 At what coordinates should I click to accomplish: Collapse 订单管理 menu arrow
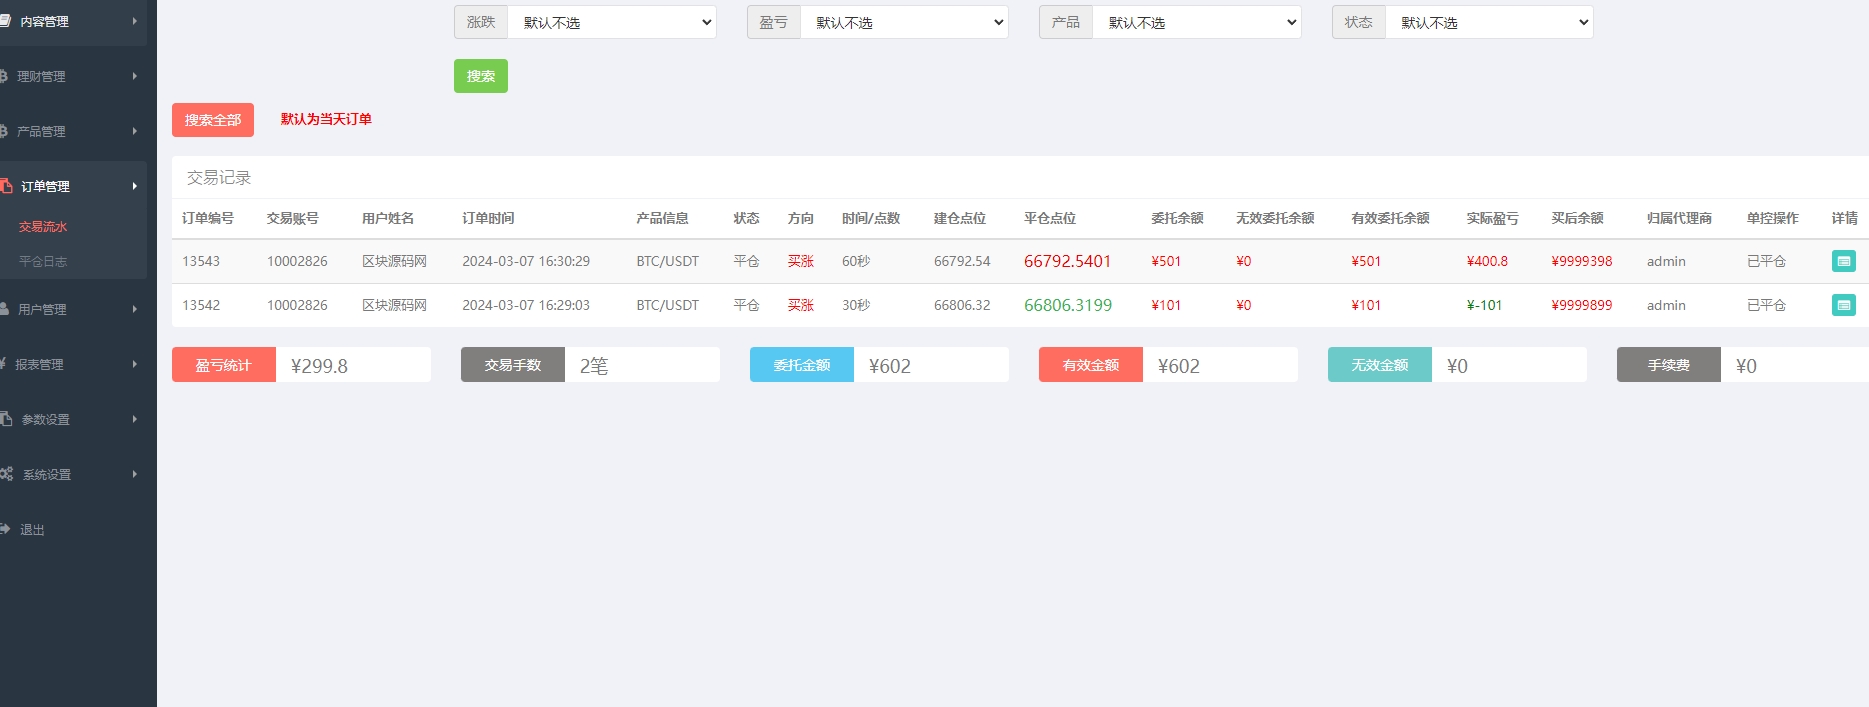point(134,186)
